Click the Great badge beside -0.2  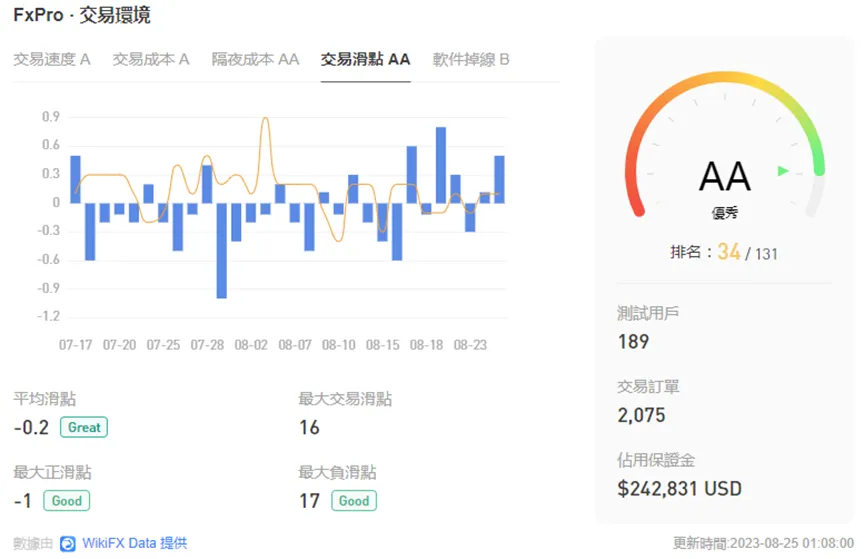pyautogui.click(x=84, y=427)
